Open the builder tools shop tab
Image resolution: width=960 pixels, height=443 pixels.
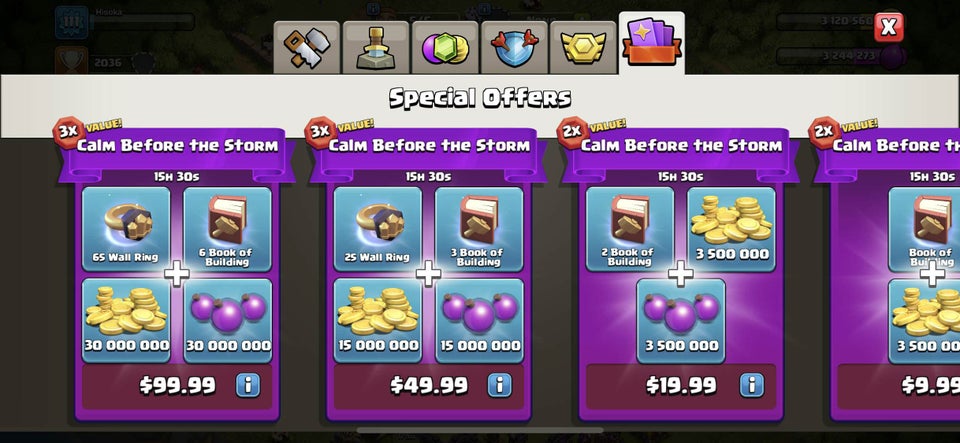(x=306, y=48)
